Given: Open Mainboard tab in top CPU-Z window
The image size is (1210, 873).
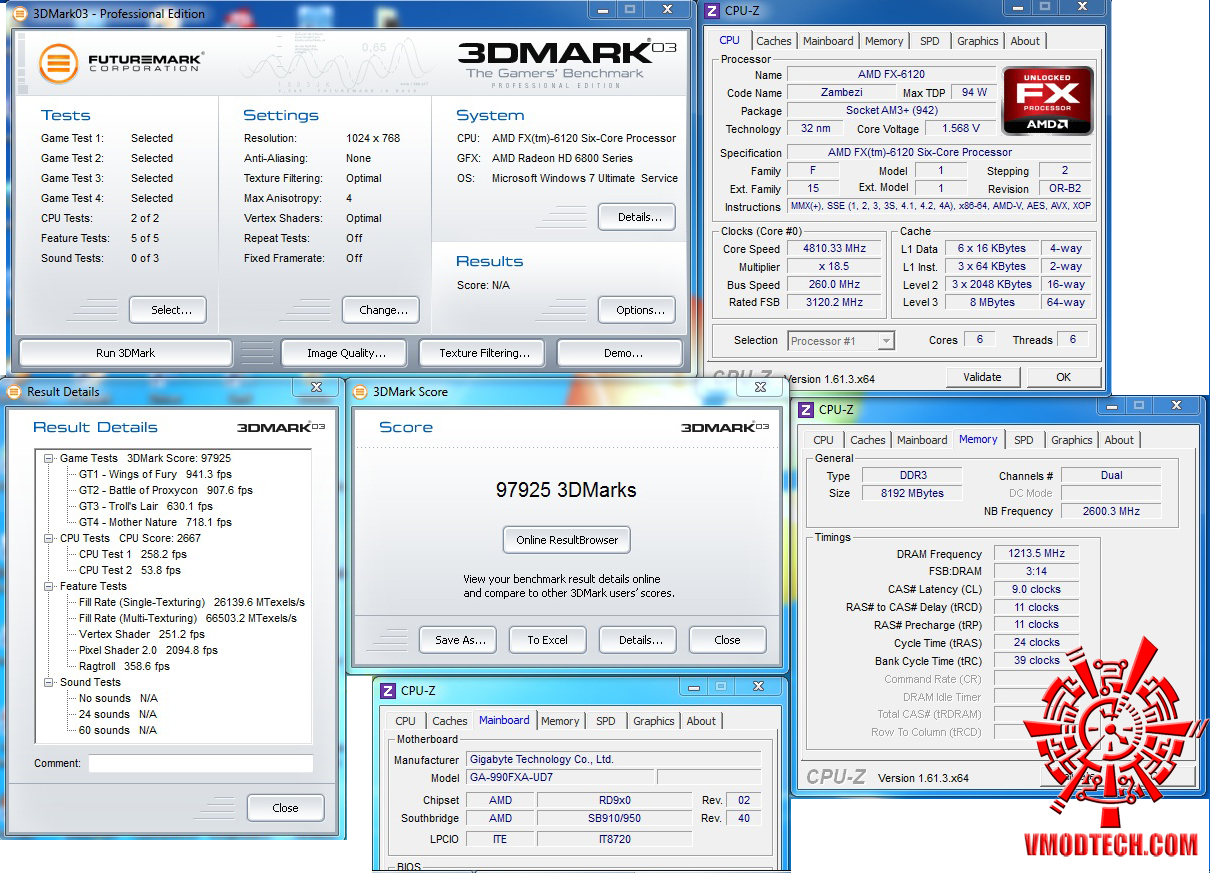Looking at the screenshot, I should pyautogui.click(x=828, y=41).
